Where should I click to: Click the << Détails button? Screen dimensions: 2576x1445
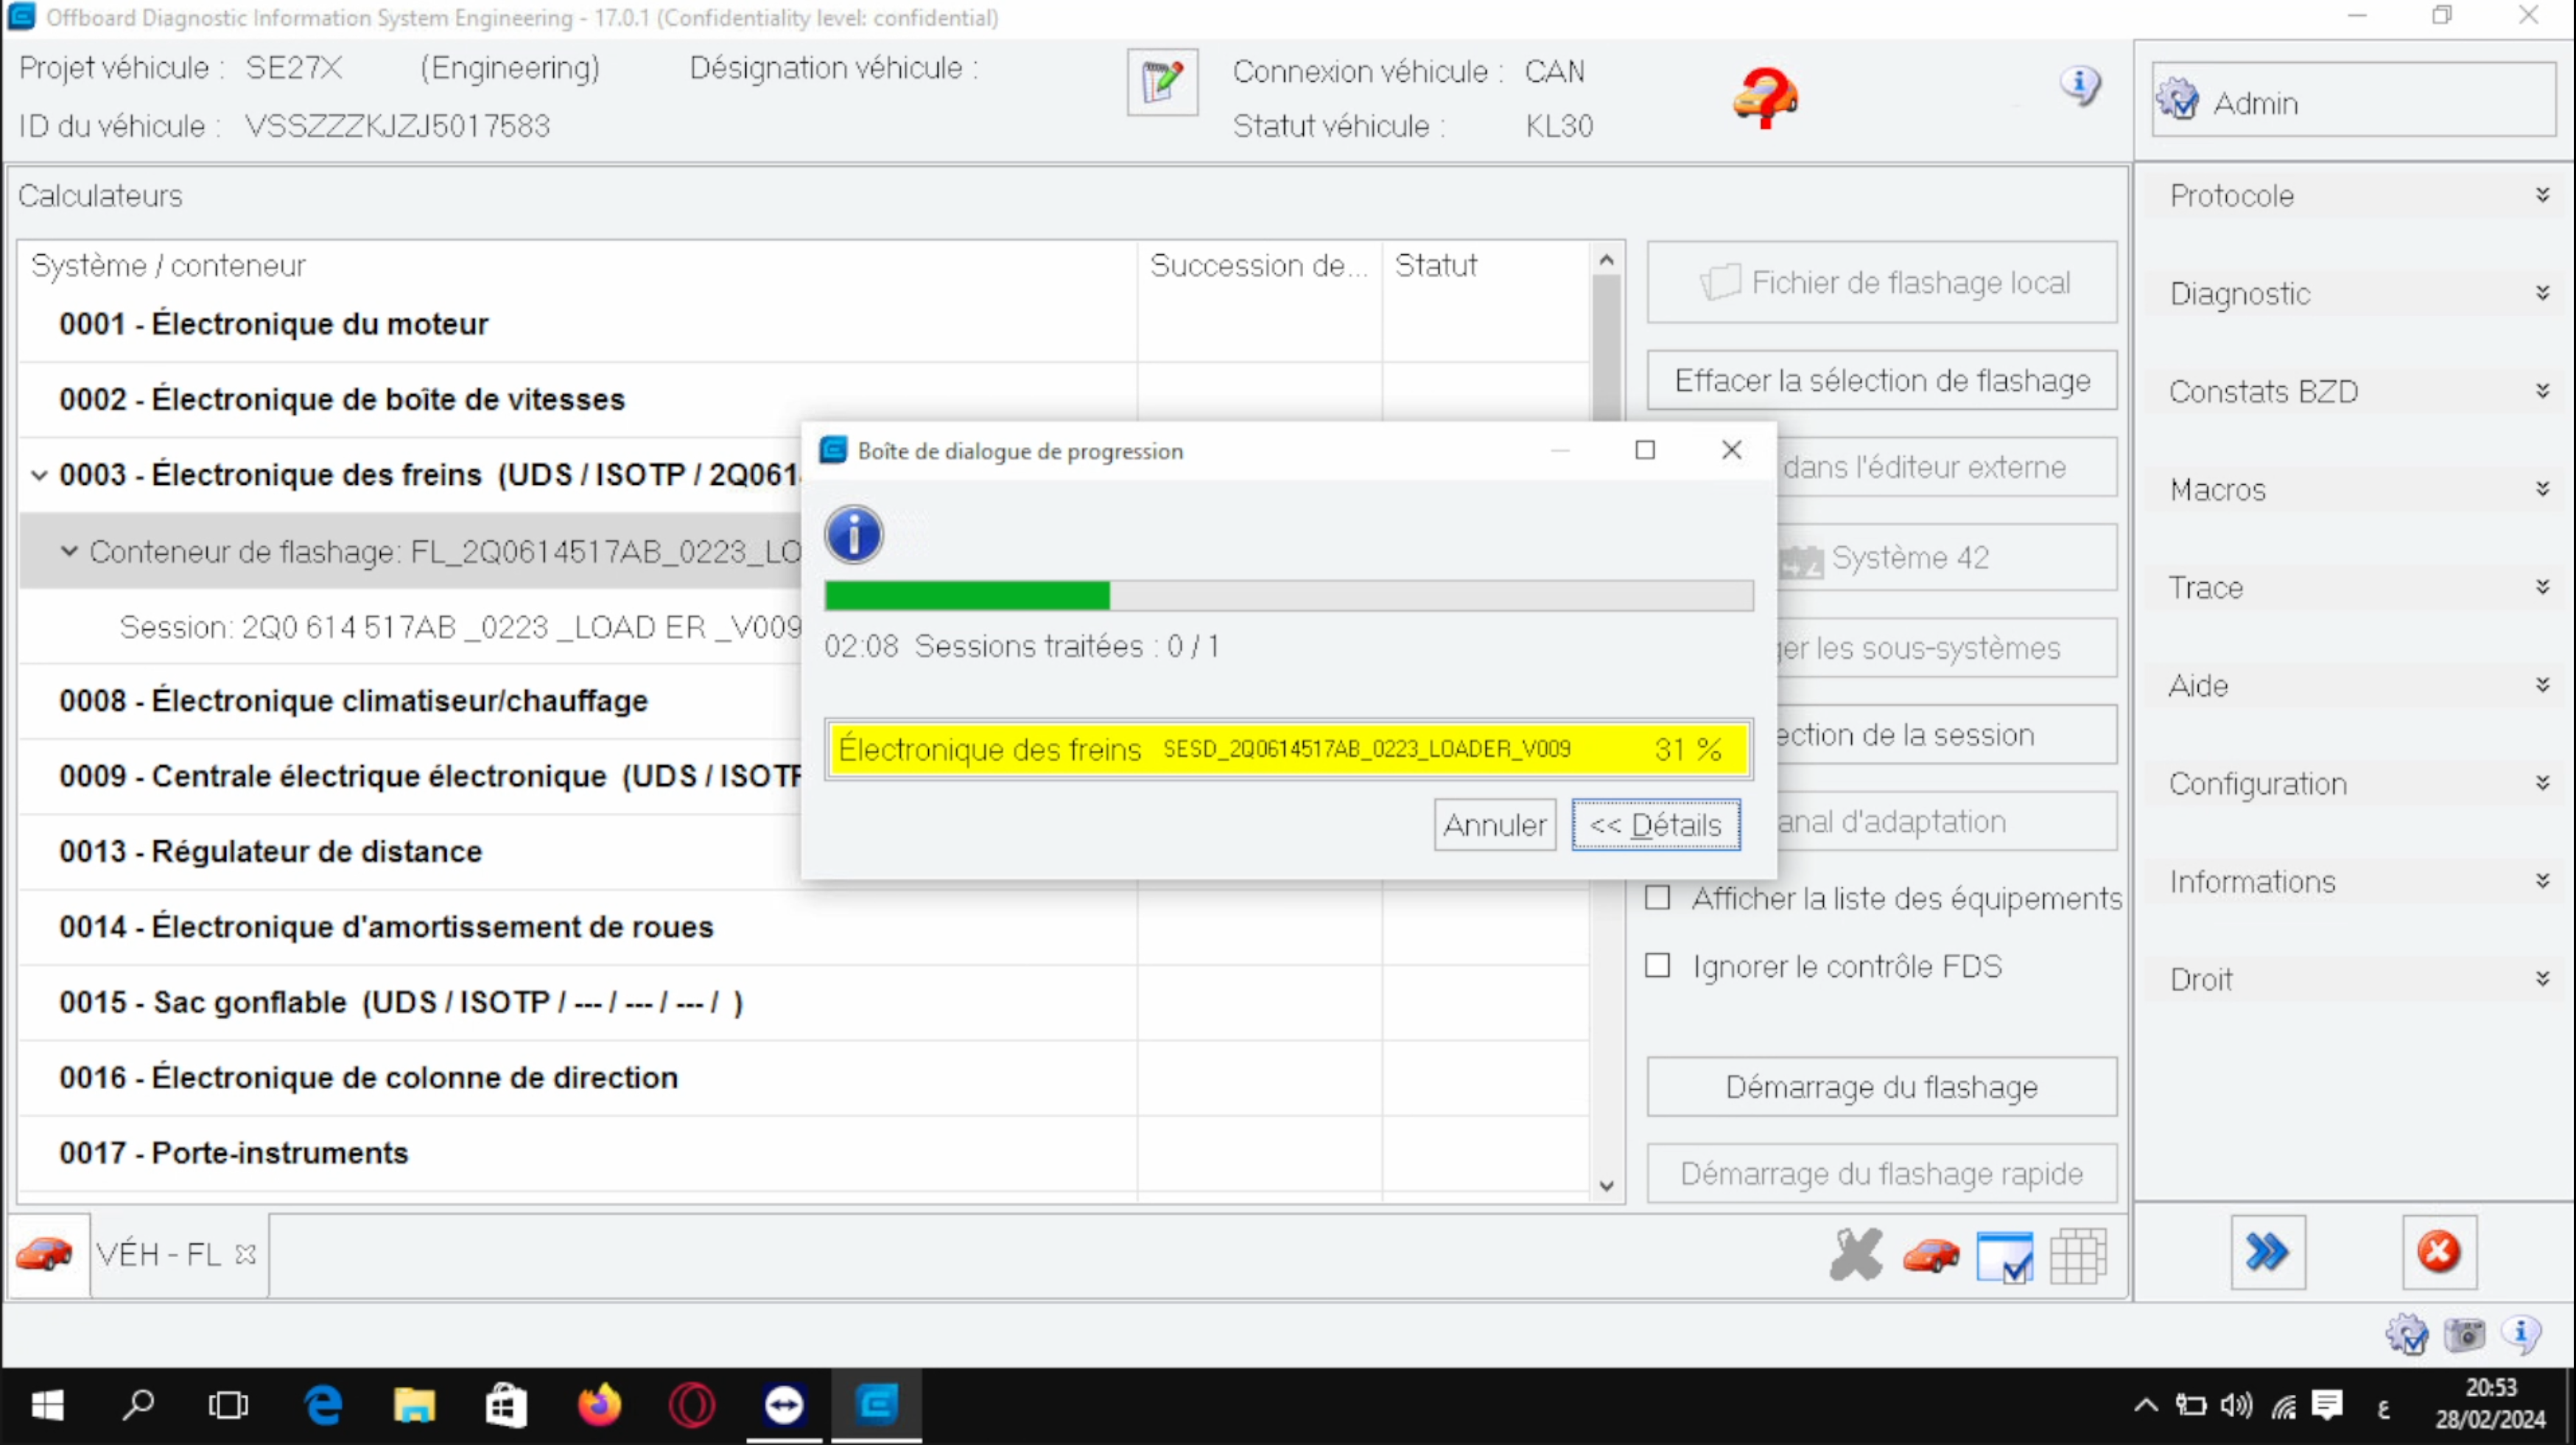(1655, 825)
